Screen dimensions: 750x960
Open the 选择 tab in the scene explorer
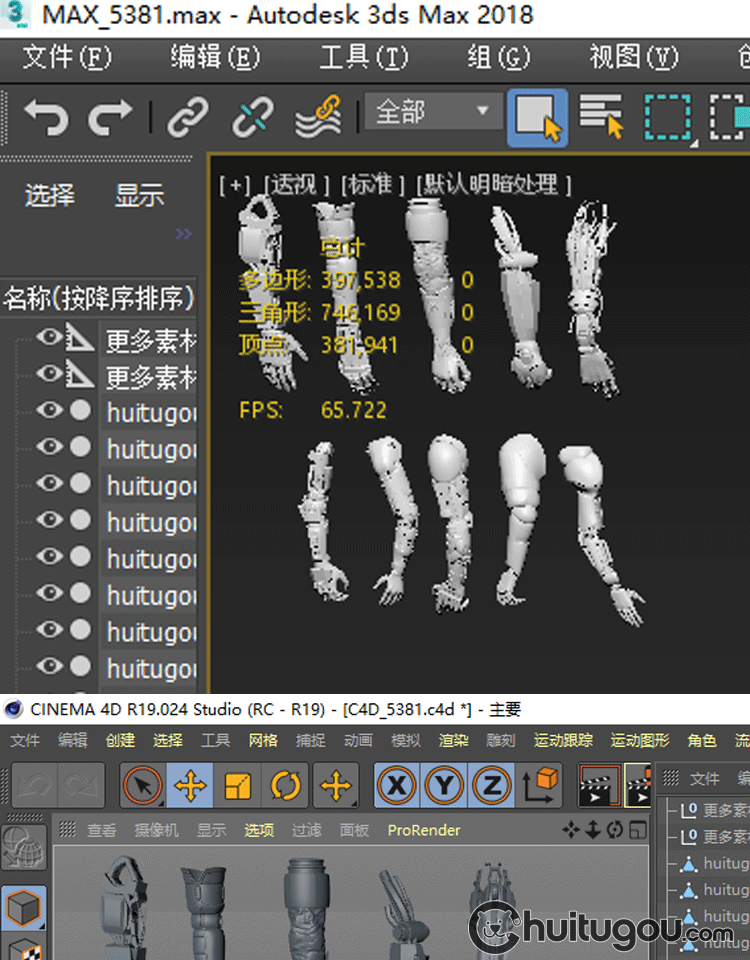pyautogui.click(x=50, y=195)
